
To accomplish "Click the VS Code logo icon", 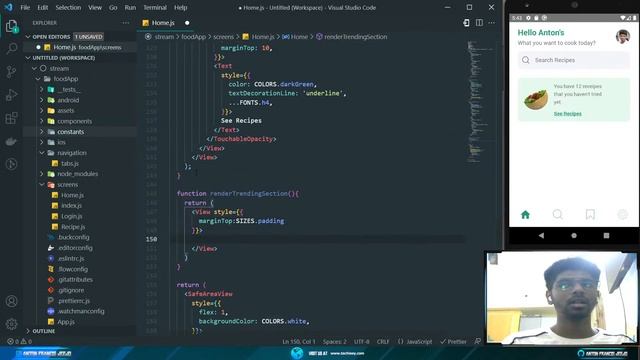I will point(8,7).
